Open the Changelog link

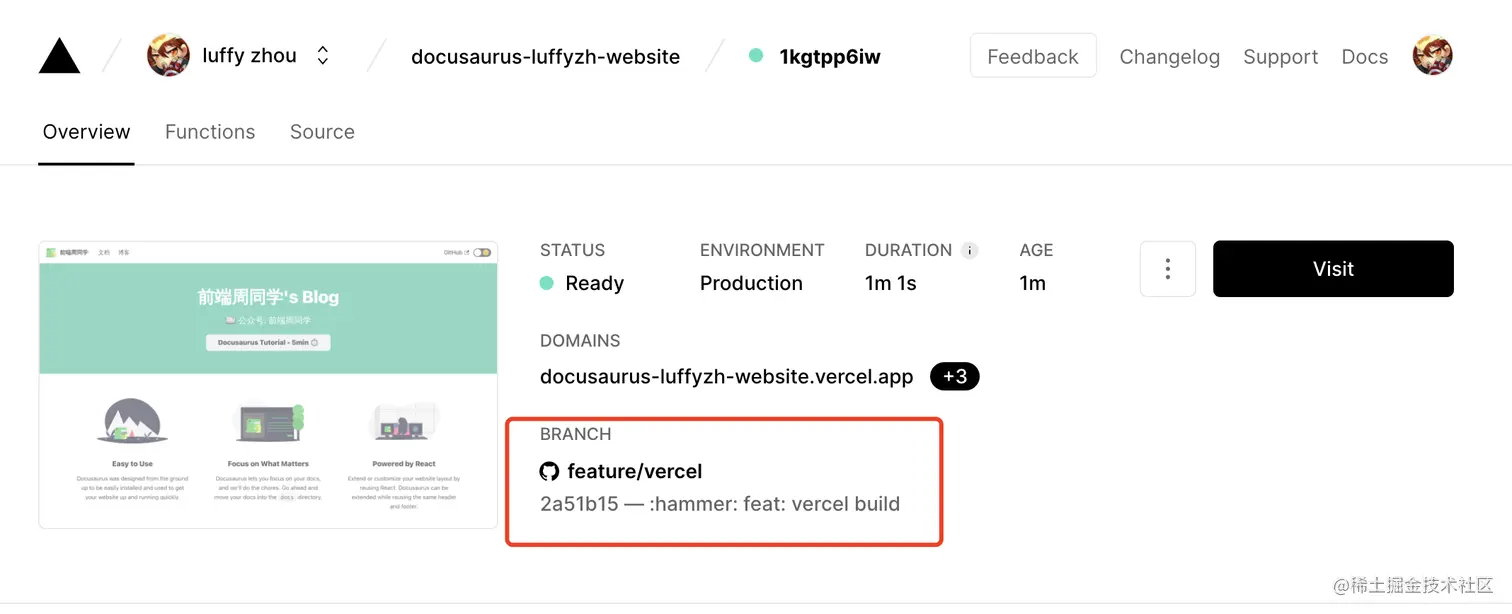(1169, 57)
